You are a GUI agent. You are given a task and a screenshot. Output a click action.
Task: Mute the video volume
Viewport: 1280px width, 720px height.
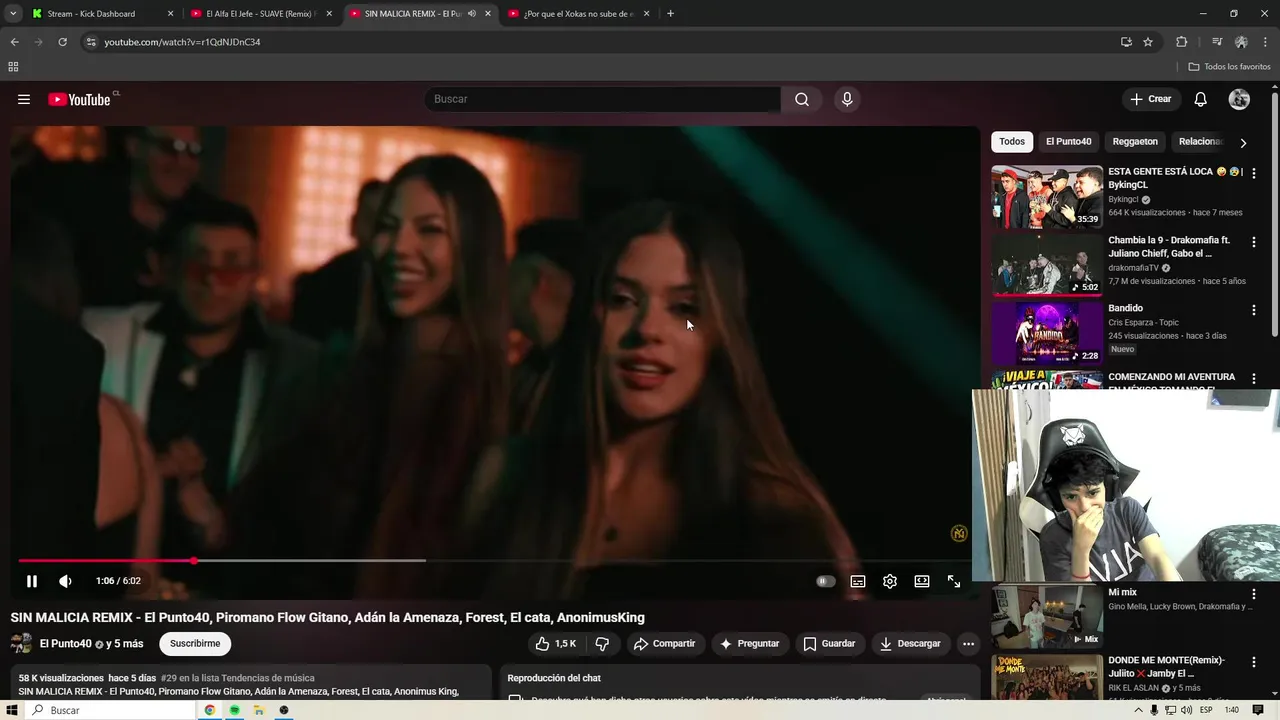[x=65, y=581]
